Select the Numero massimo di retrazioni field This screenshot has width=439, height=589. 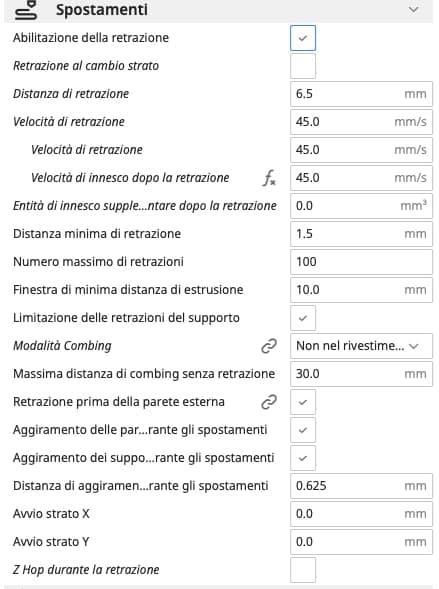pyautogui.click(x=361, y=262)
